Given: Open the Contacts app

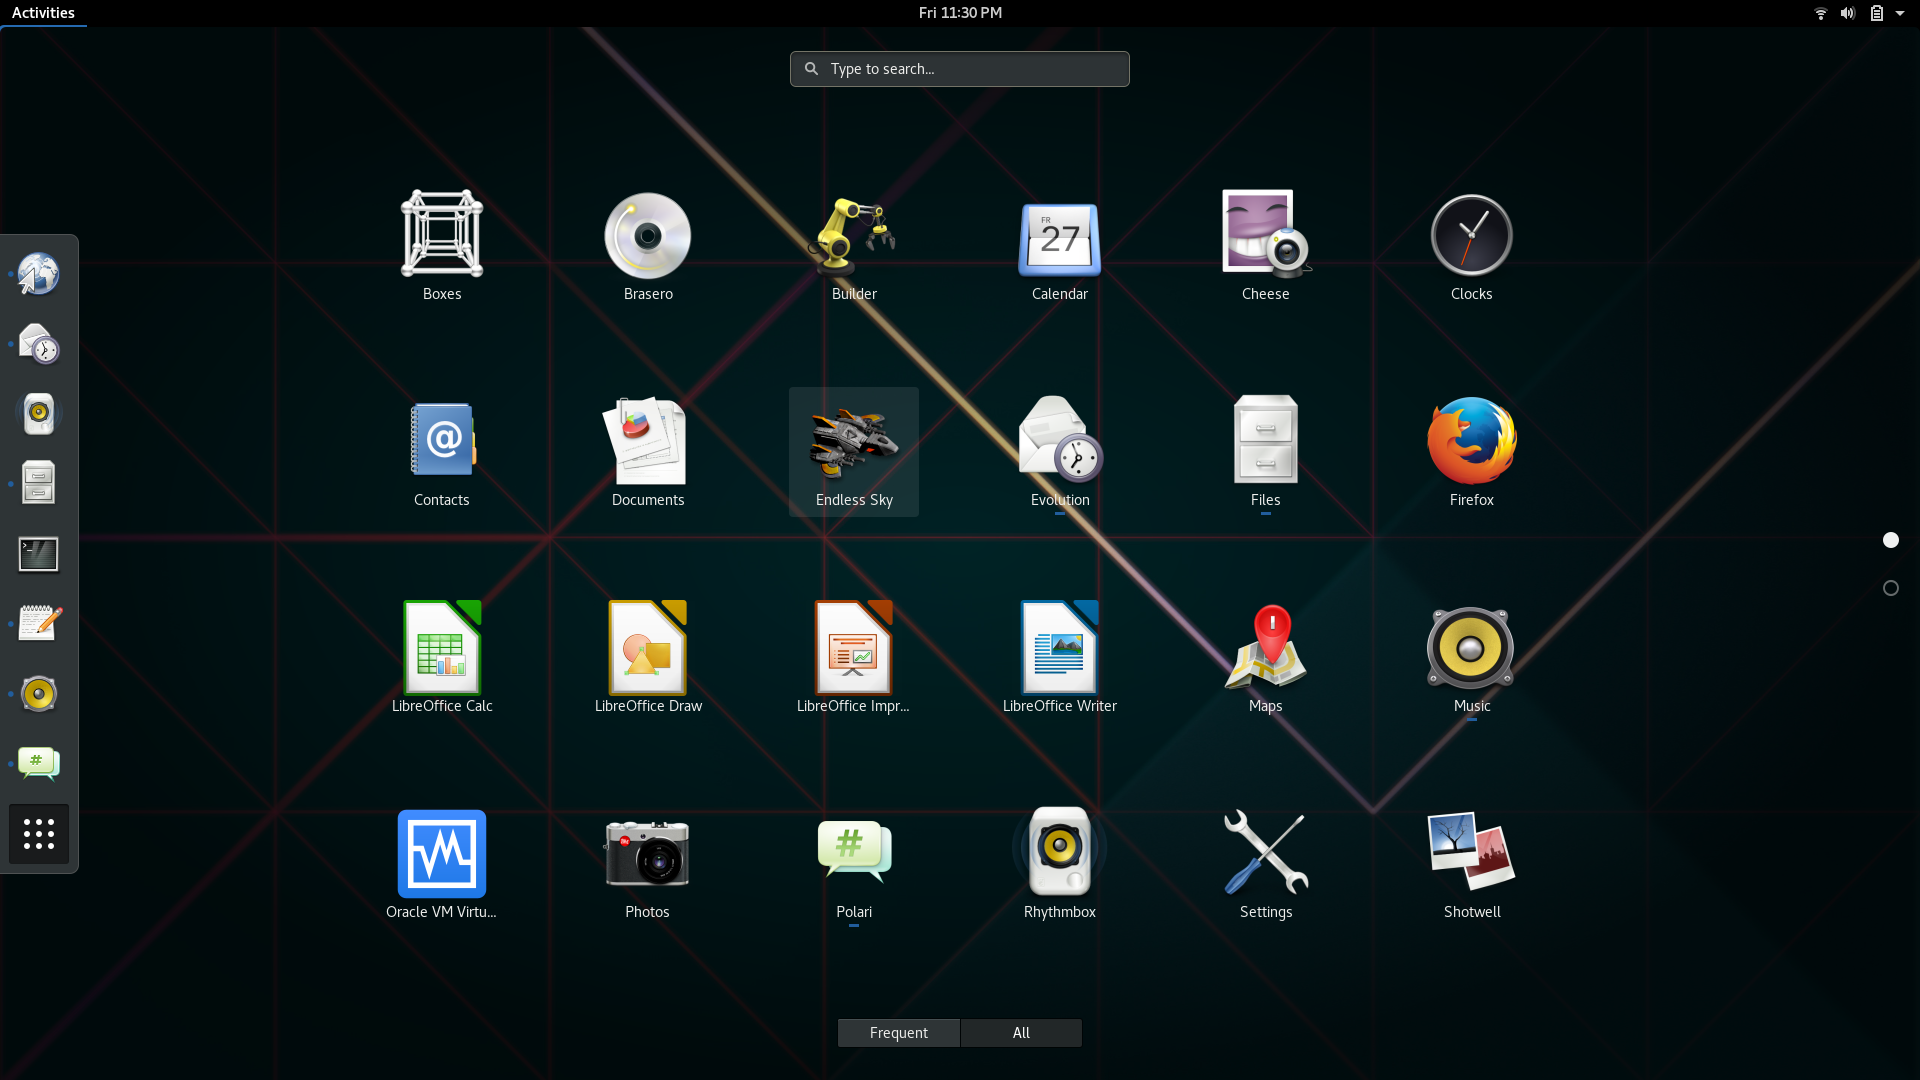Looking at the screenshot, I should pos(442,452).
